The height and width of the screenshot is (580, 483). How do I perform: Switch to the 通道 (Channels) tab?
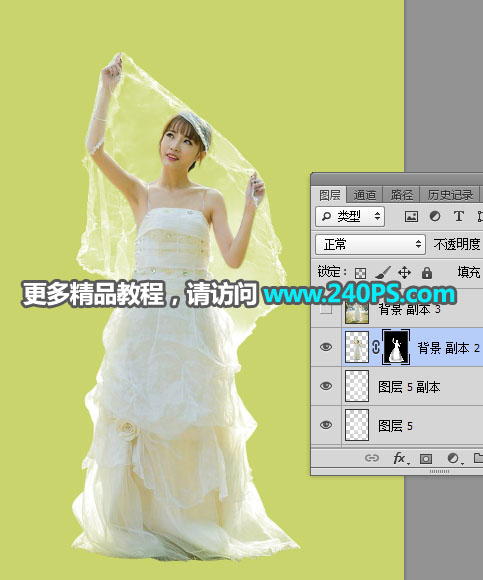point(364,195)
